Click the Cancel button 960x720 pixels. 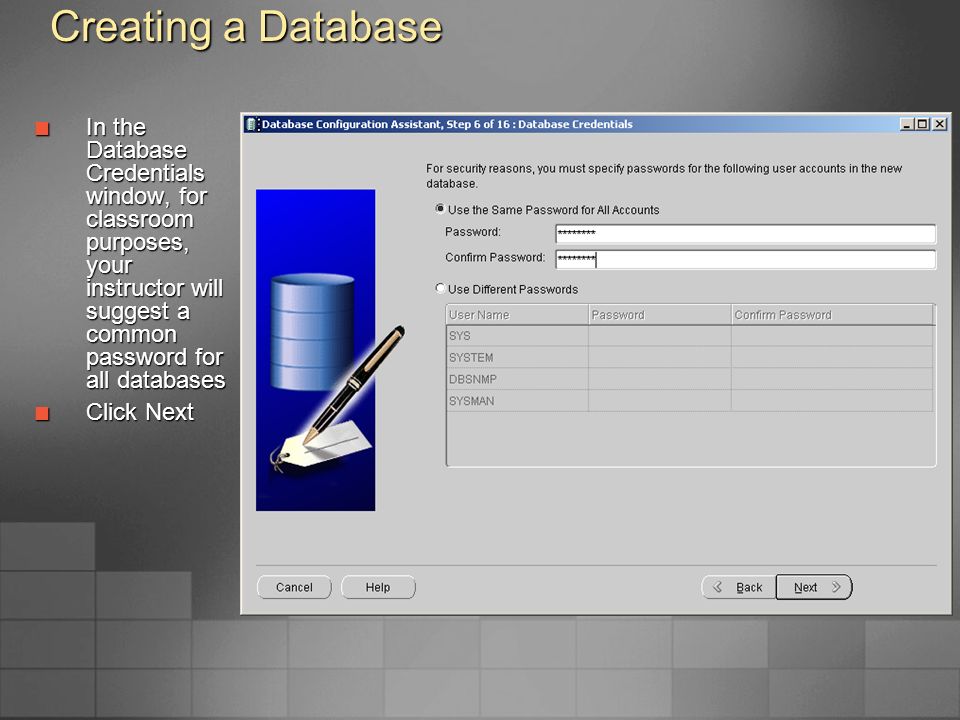294,587
